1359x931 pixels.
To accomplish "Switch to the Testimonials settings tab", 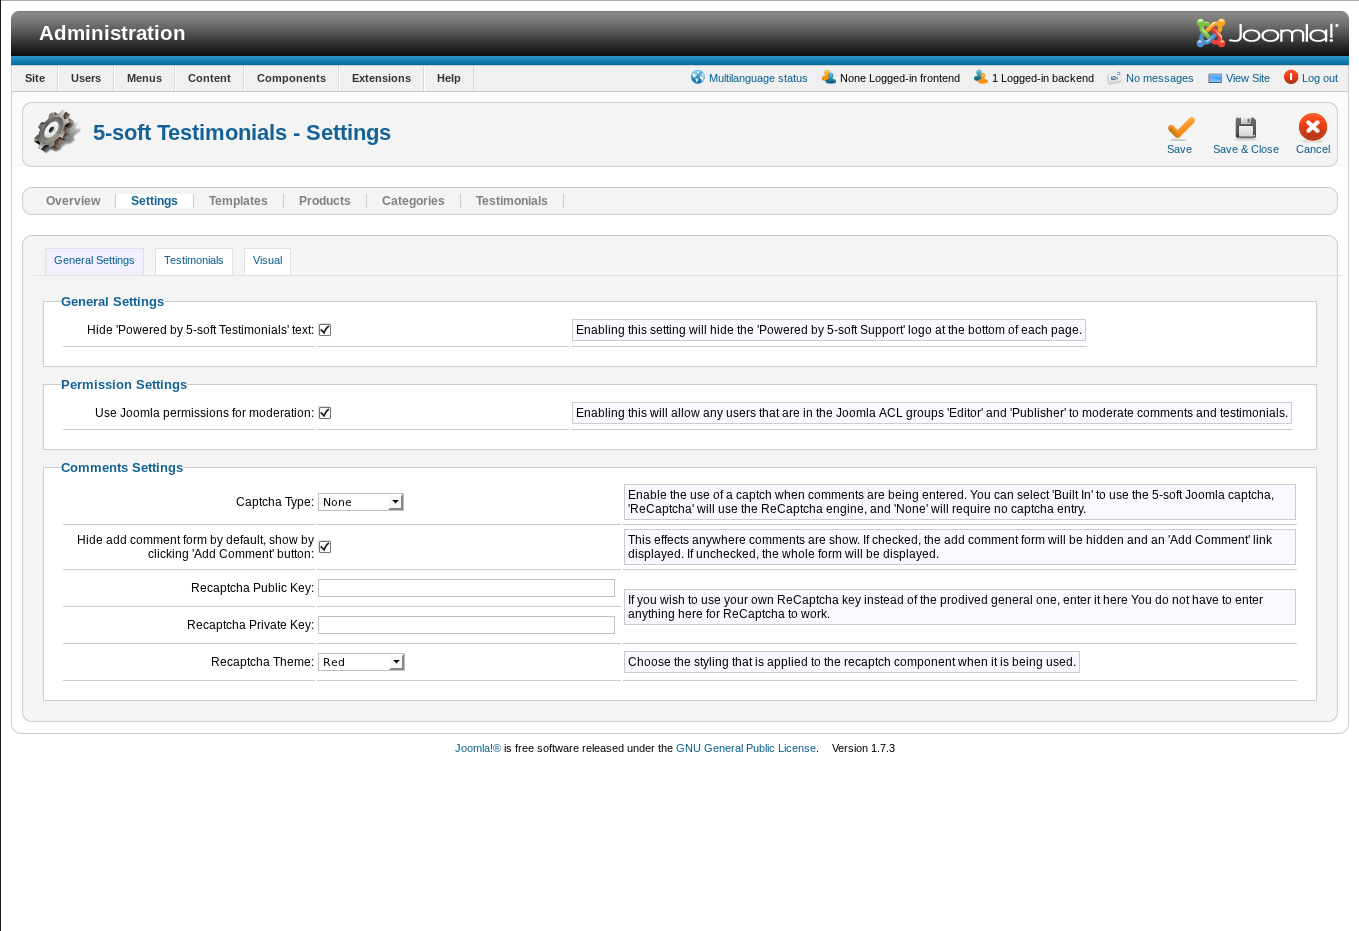I will pos(194,261).
